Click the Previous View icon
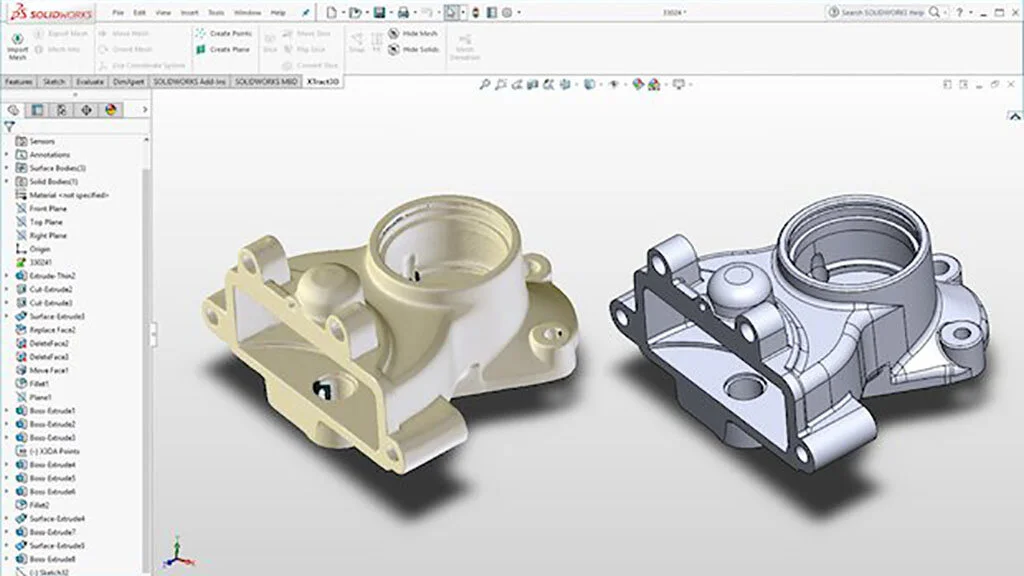This screenshot has width=1024, height=576. [x=517, y=84]
